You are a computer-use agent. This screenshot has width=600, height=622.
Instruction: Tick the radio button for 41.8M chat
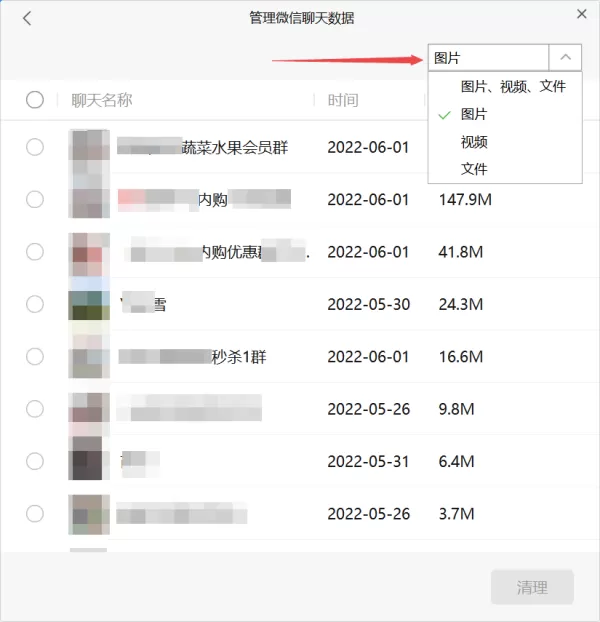click(35, 251)
